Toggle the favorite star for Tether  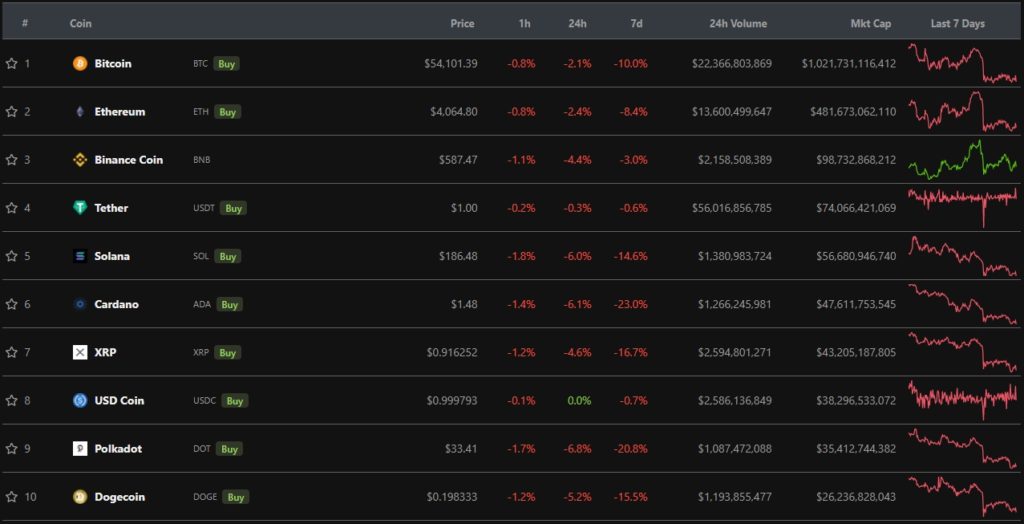coord(12,208)
